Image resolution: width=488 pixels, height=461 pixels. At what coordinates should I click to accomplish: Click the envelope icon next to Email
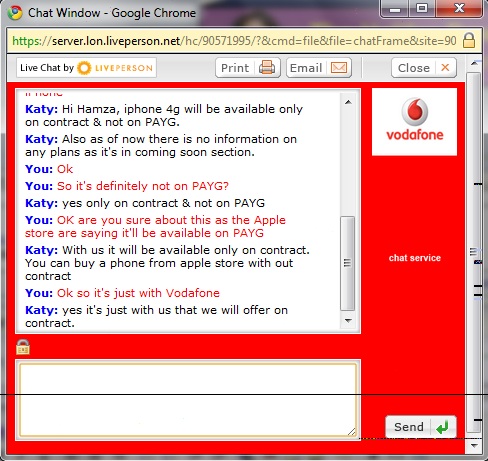pos(339,68)
